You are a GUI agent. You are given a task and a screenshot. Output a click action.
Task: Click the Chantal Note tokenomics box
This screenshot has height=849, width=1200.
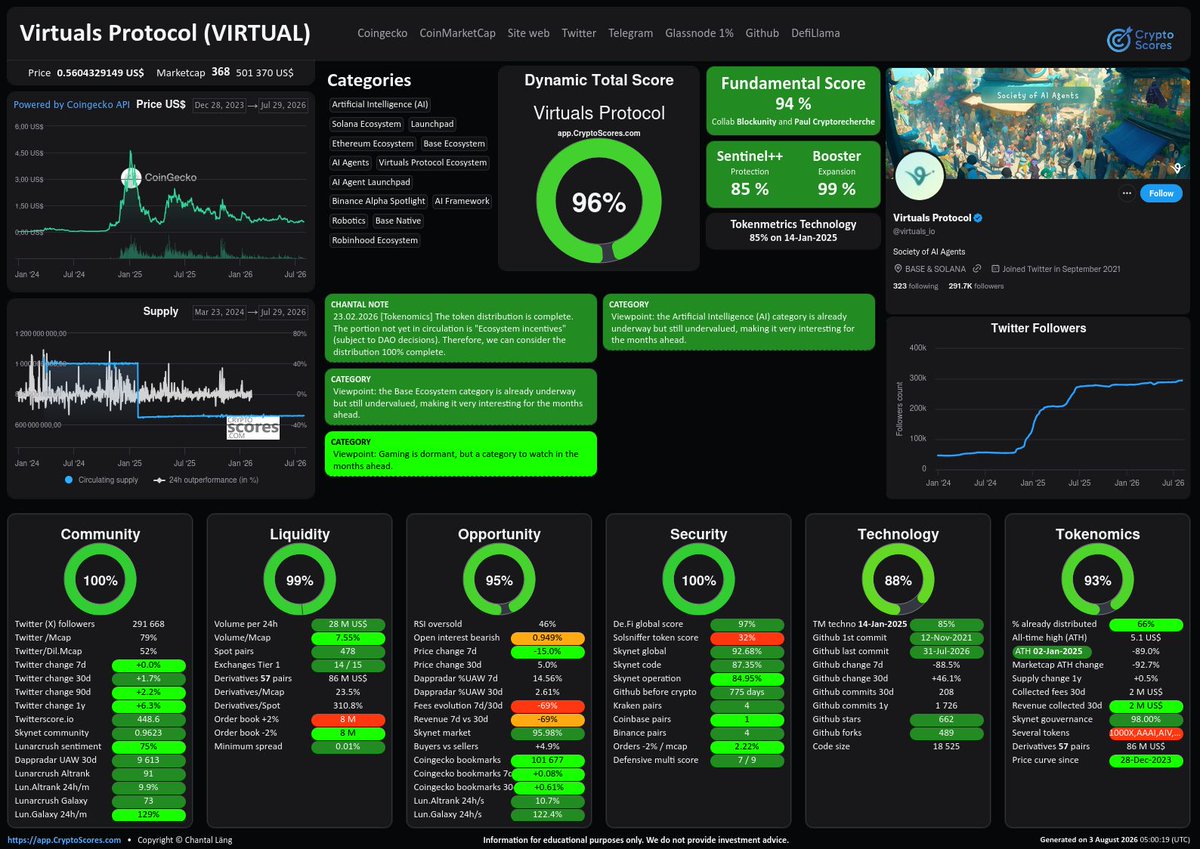[x=461, y=328]
